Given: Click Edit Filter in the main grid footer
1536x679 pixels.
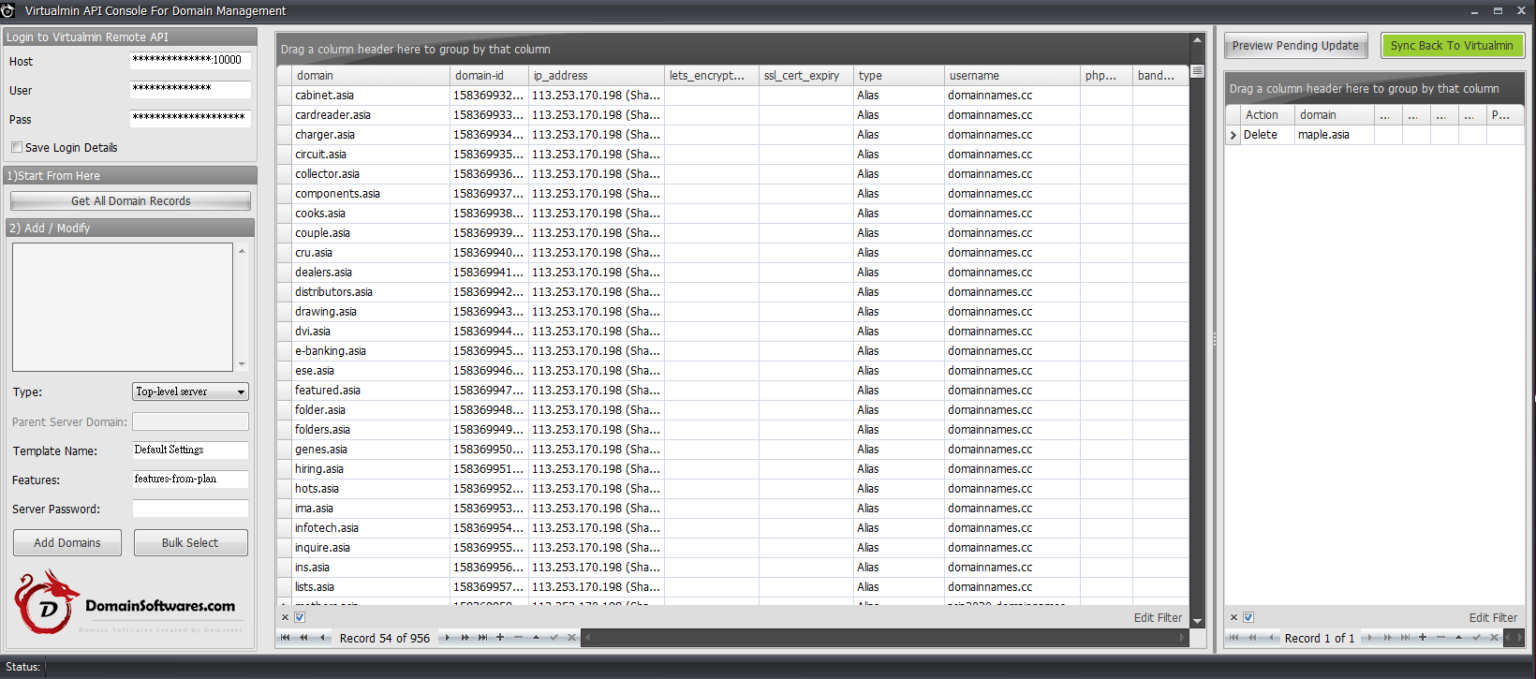Looking at the screenshot, I should [x=1157, y=617].
